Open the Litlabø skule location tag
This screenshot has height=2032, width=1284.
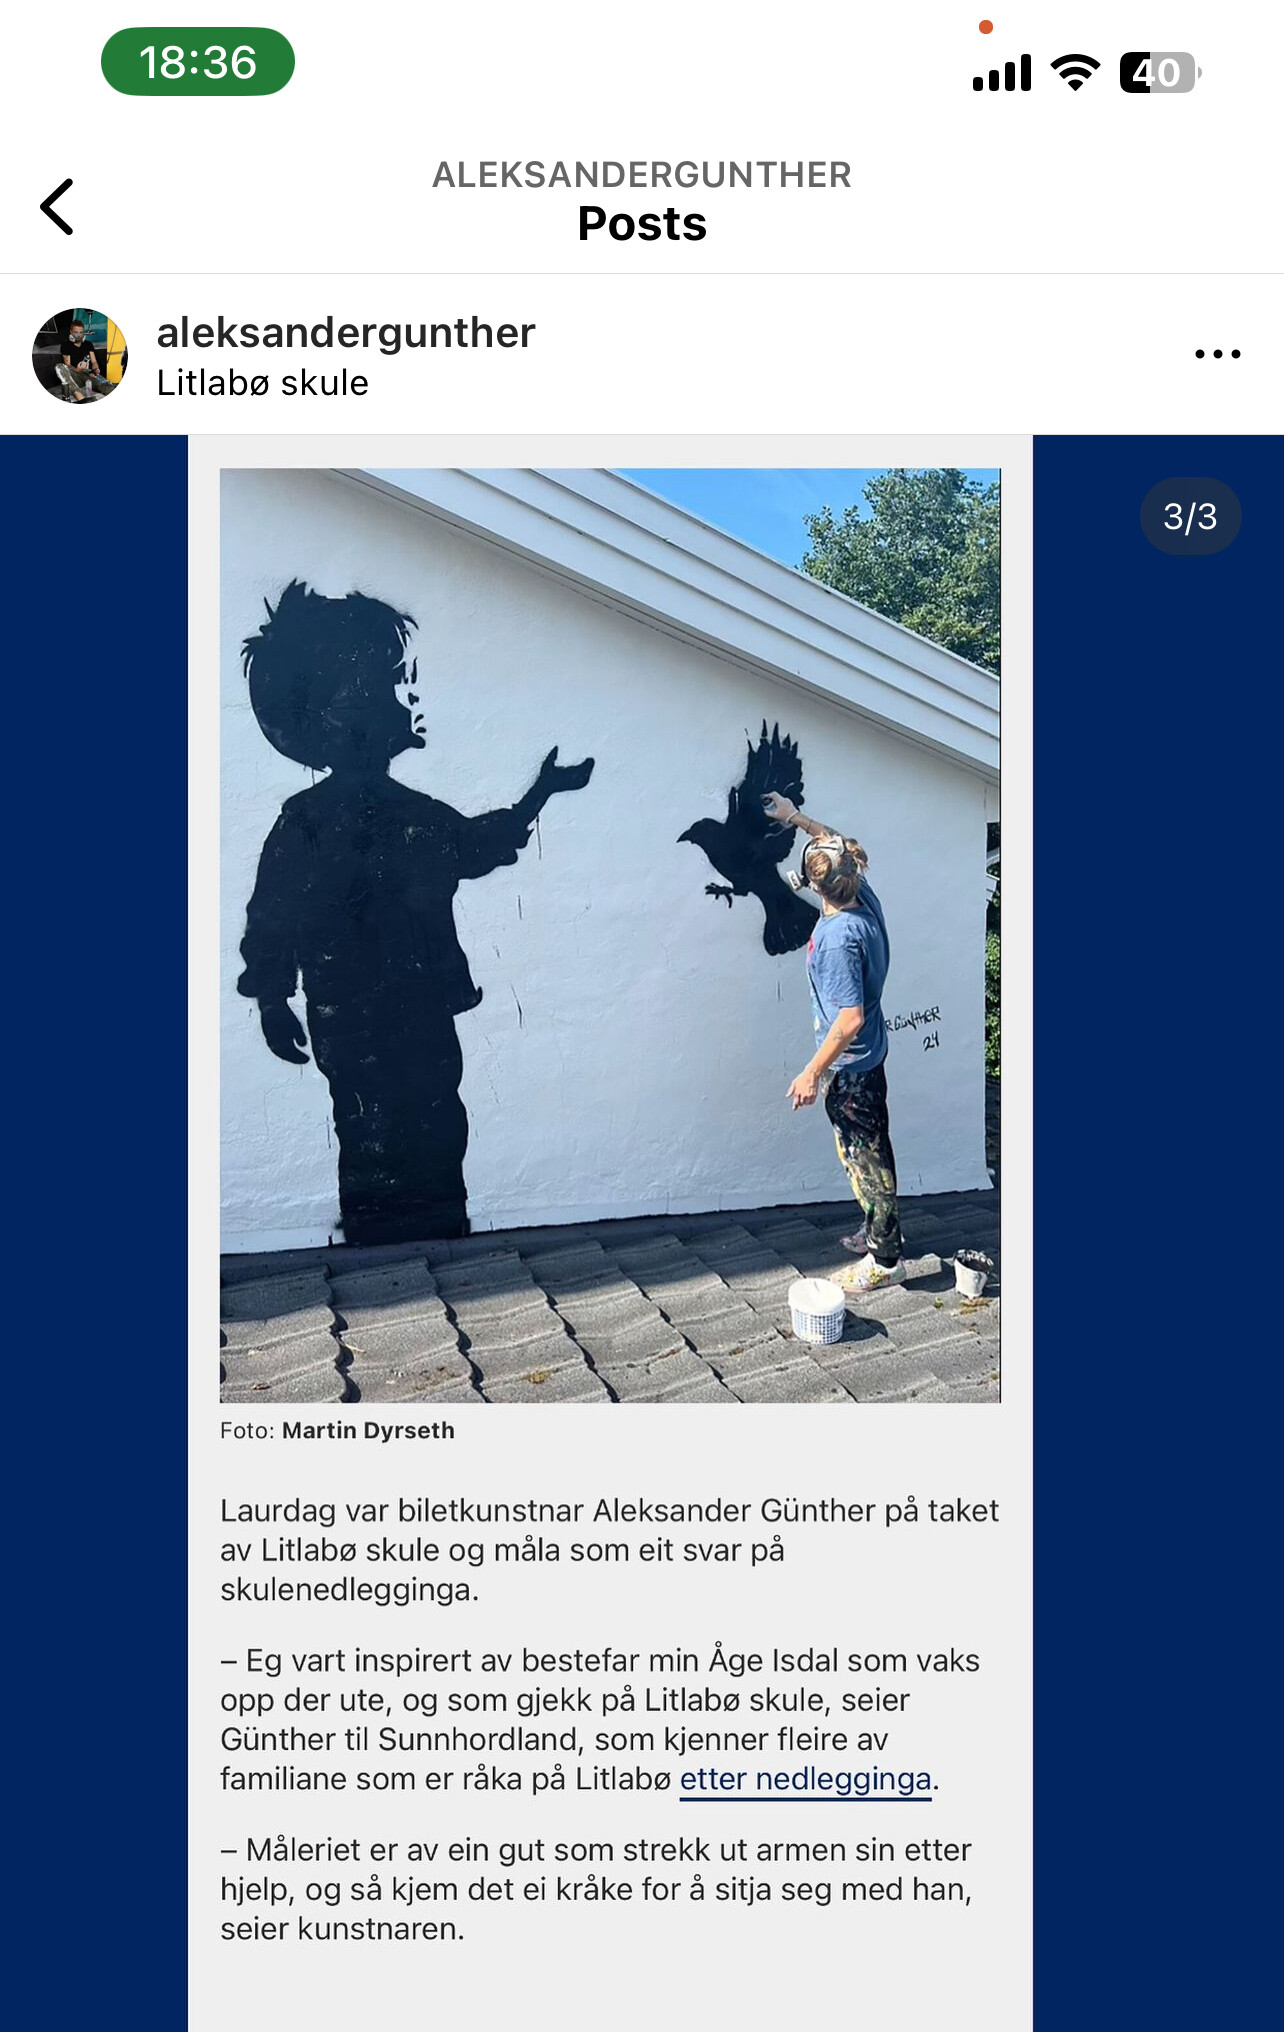pos(263,383)
